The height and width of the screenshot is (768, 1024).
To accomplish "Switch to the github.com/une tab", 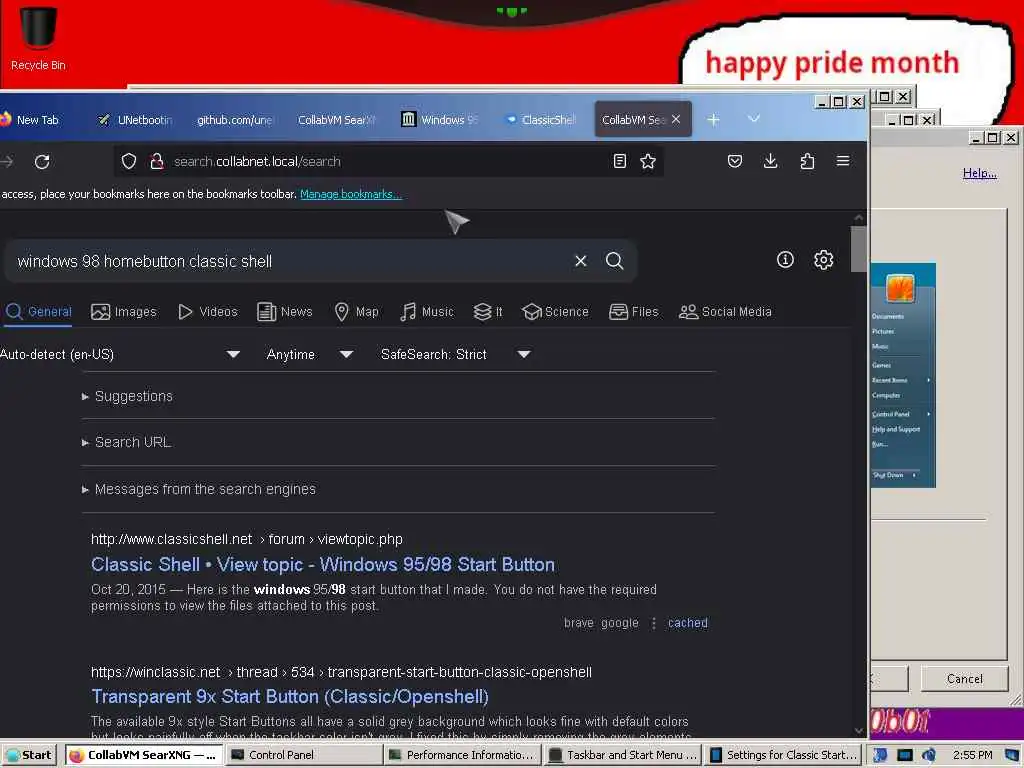I will click(x=234, y=120).
